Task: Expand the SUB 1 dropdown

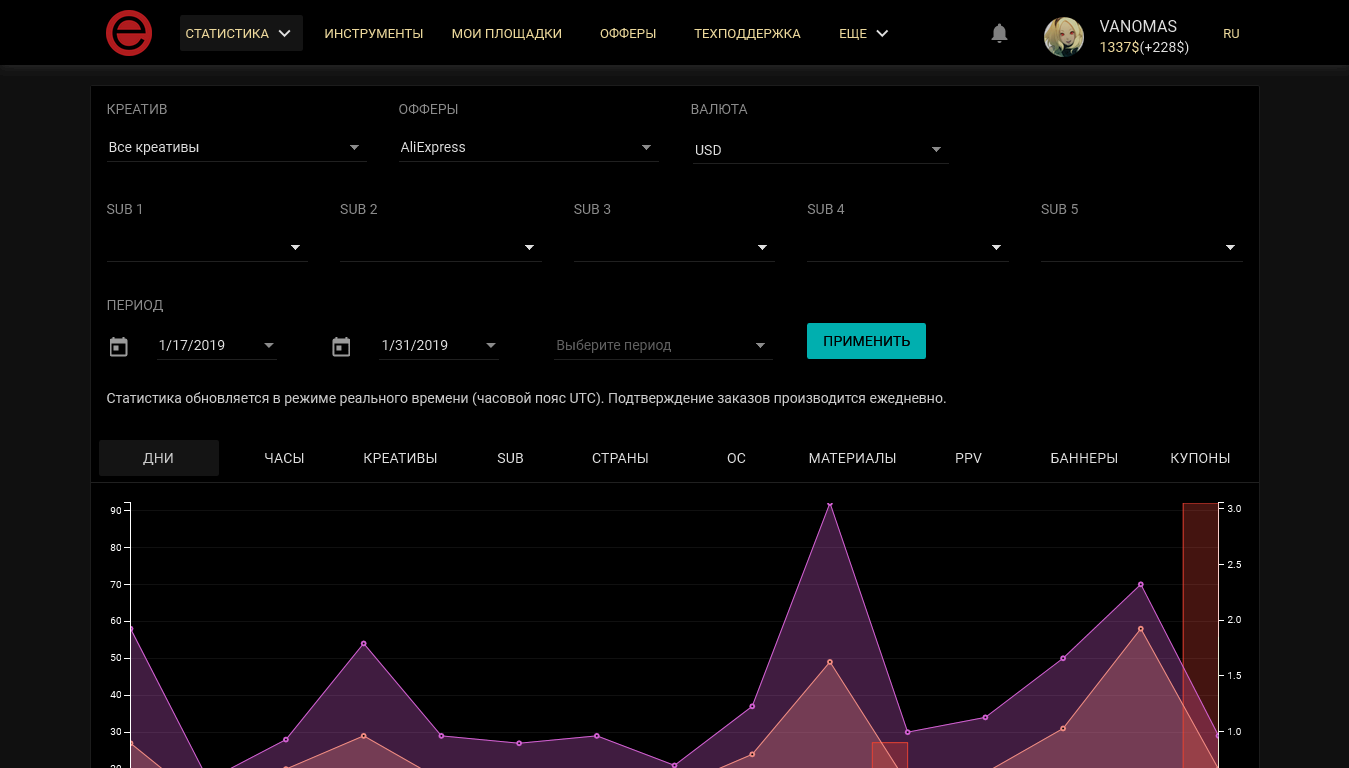Action: click(207, 247)
